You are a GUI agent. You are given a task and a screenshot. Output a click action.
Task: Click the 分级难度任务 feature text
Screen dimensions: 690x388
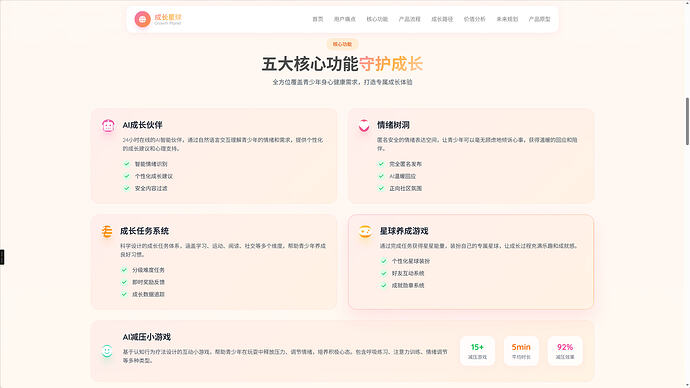[x=148, y=270]
